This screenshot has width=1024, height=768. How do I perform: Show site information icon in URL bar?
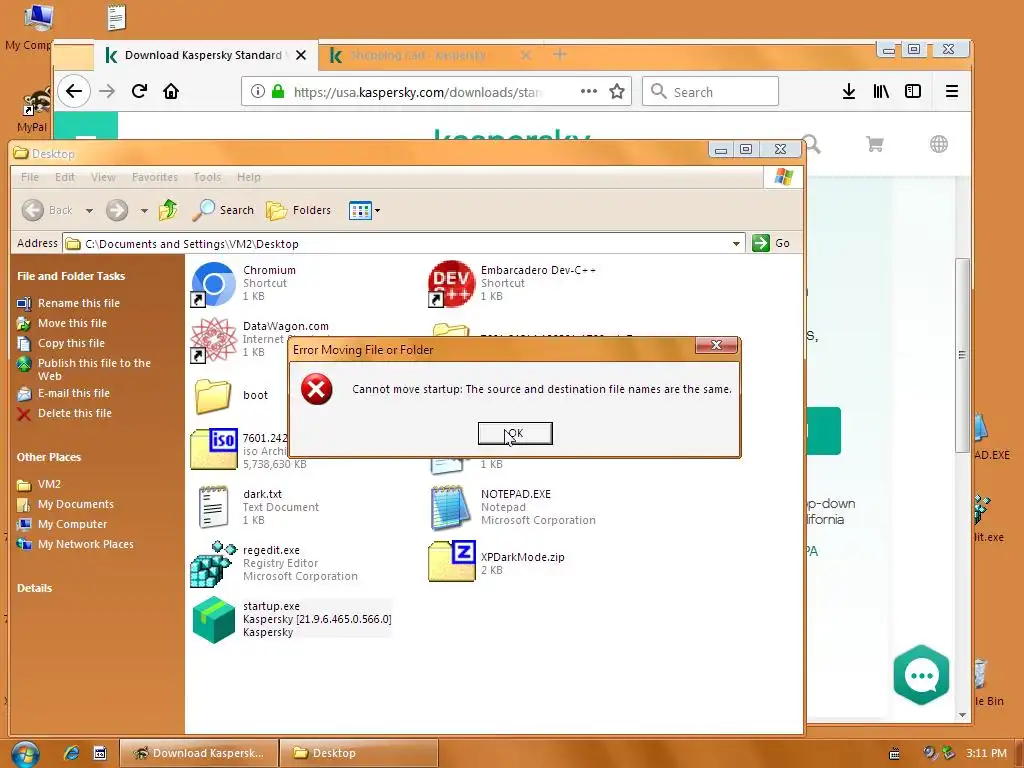pyautogui.click(x=258, y=91)
